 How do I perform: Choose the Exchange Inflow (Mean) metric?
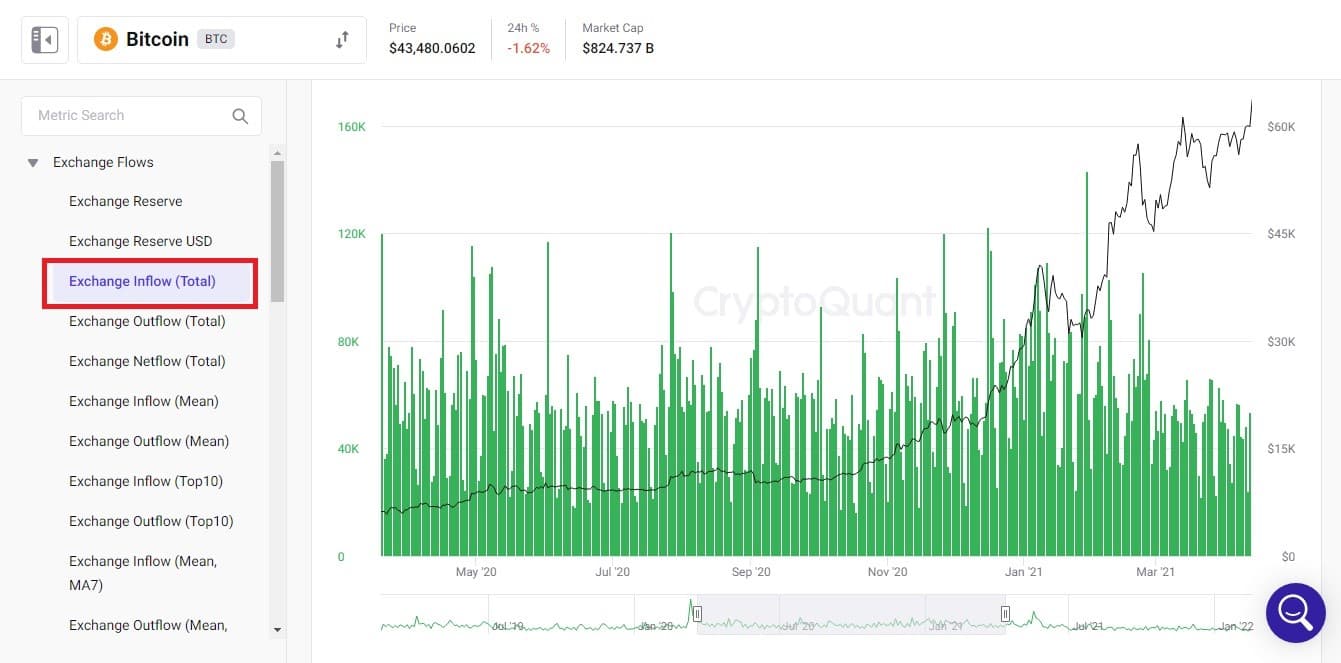(144, 401)
